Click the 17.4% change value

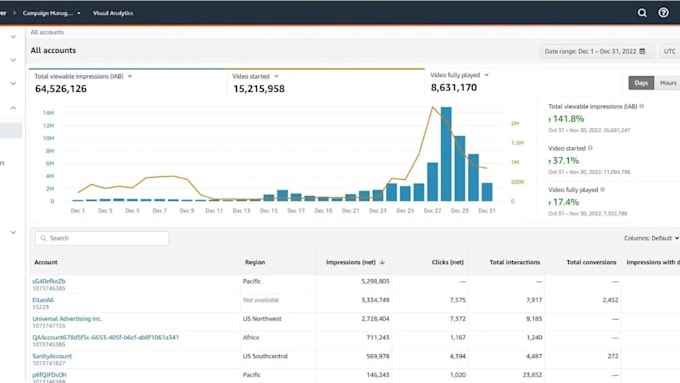tap(566, 202)
